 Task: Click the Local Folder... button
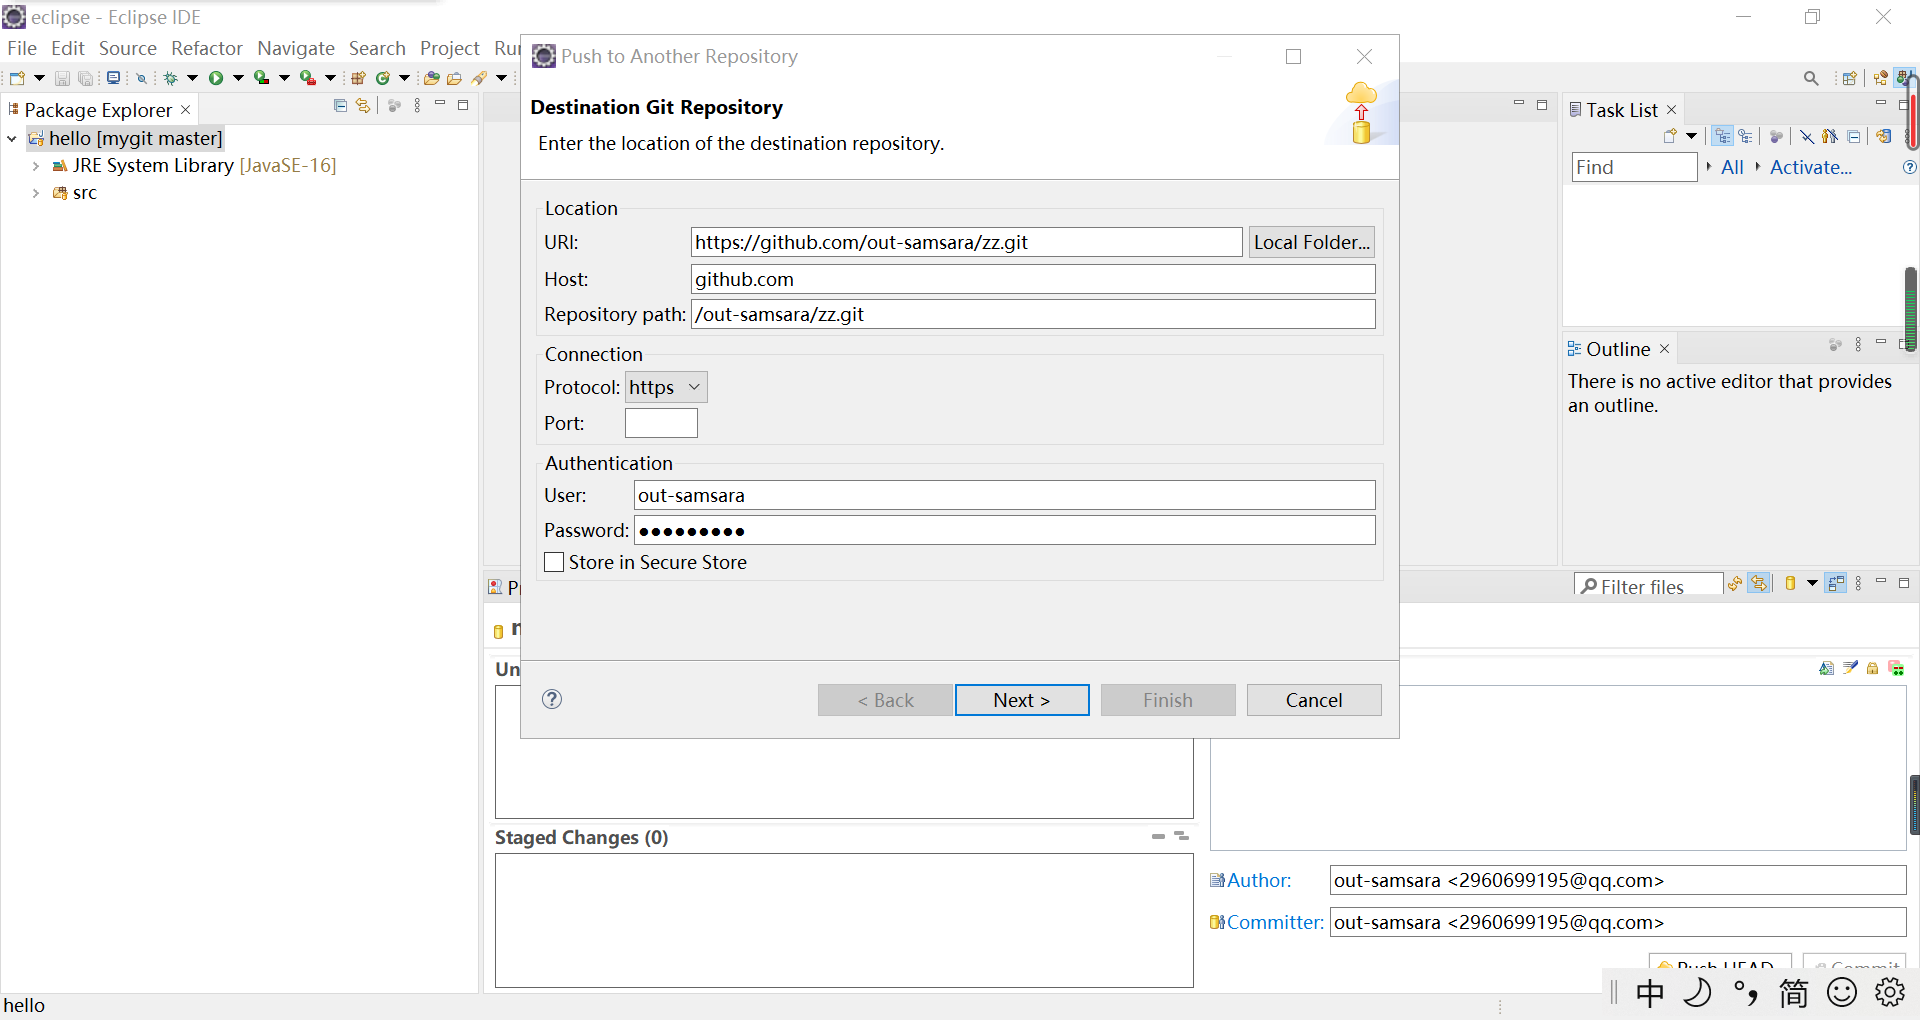1312,242
